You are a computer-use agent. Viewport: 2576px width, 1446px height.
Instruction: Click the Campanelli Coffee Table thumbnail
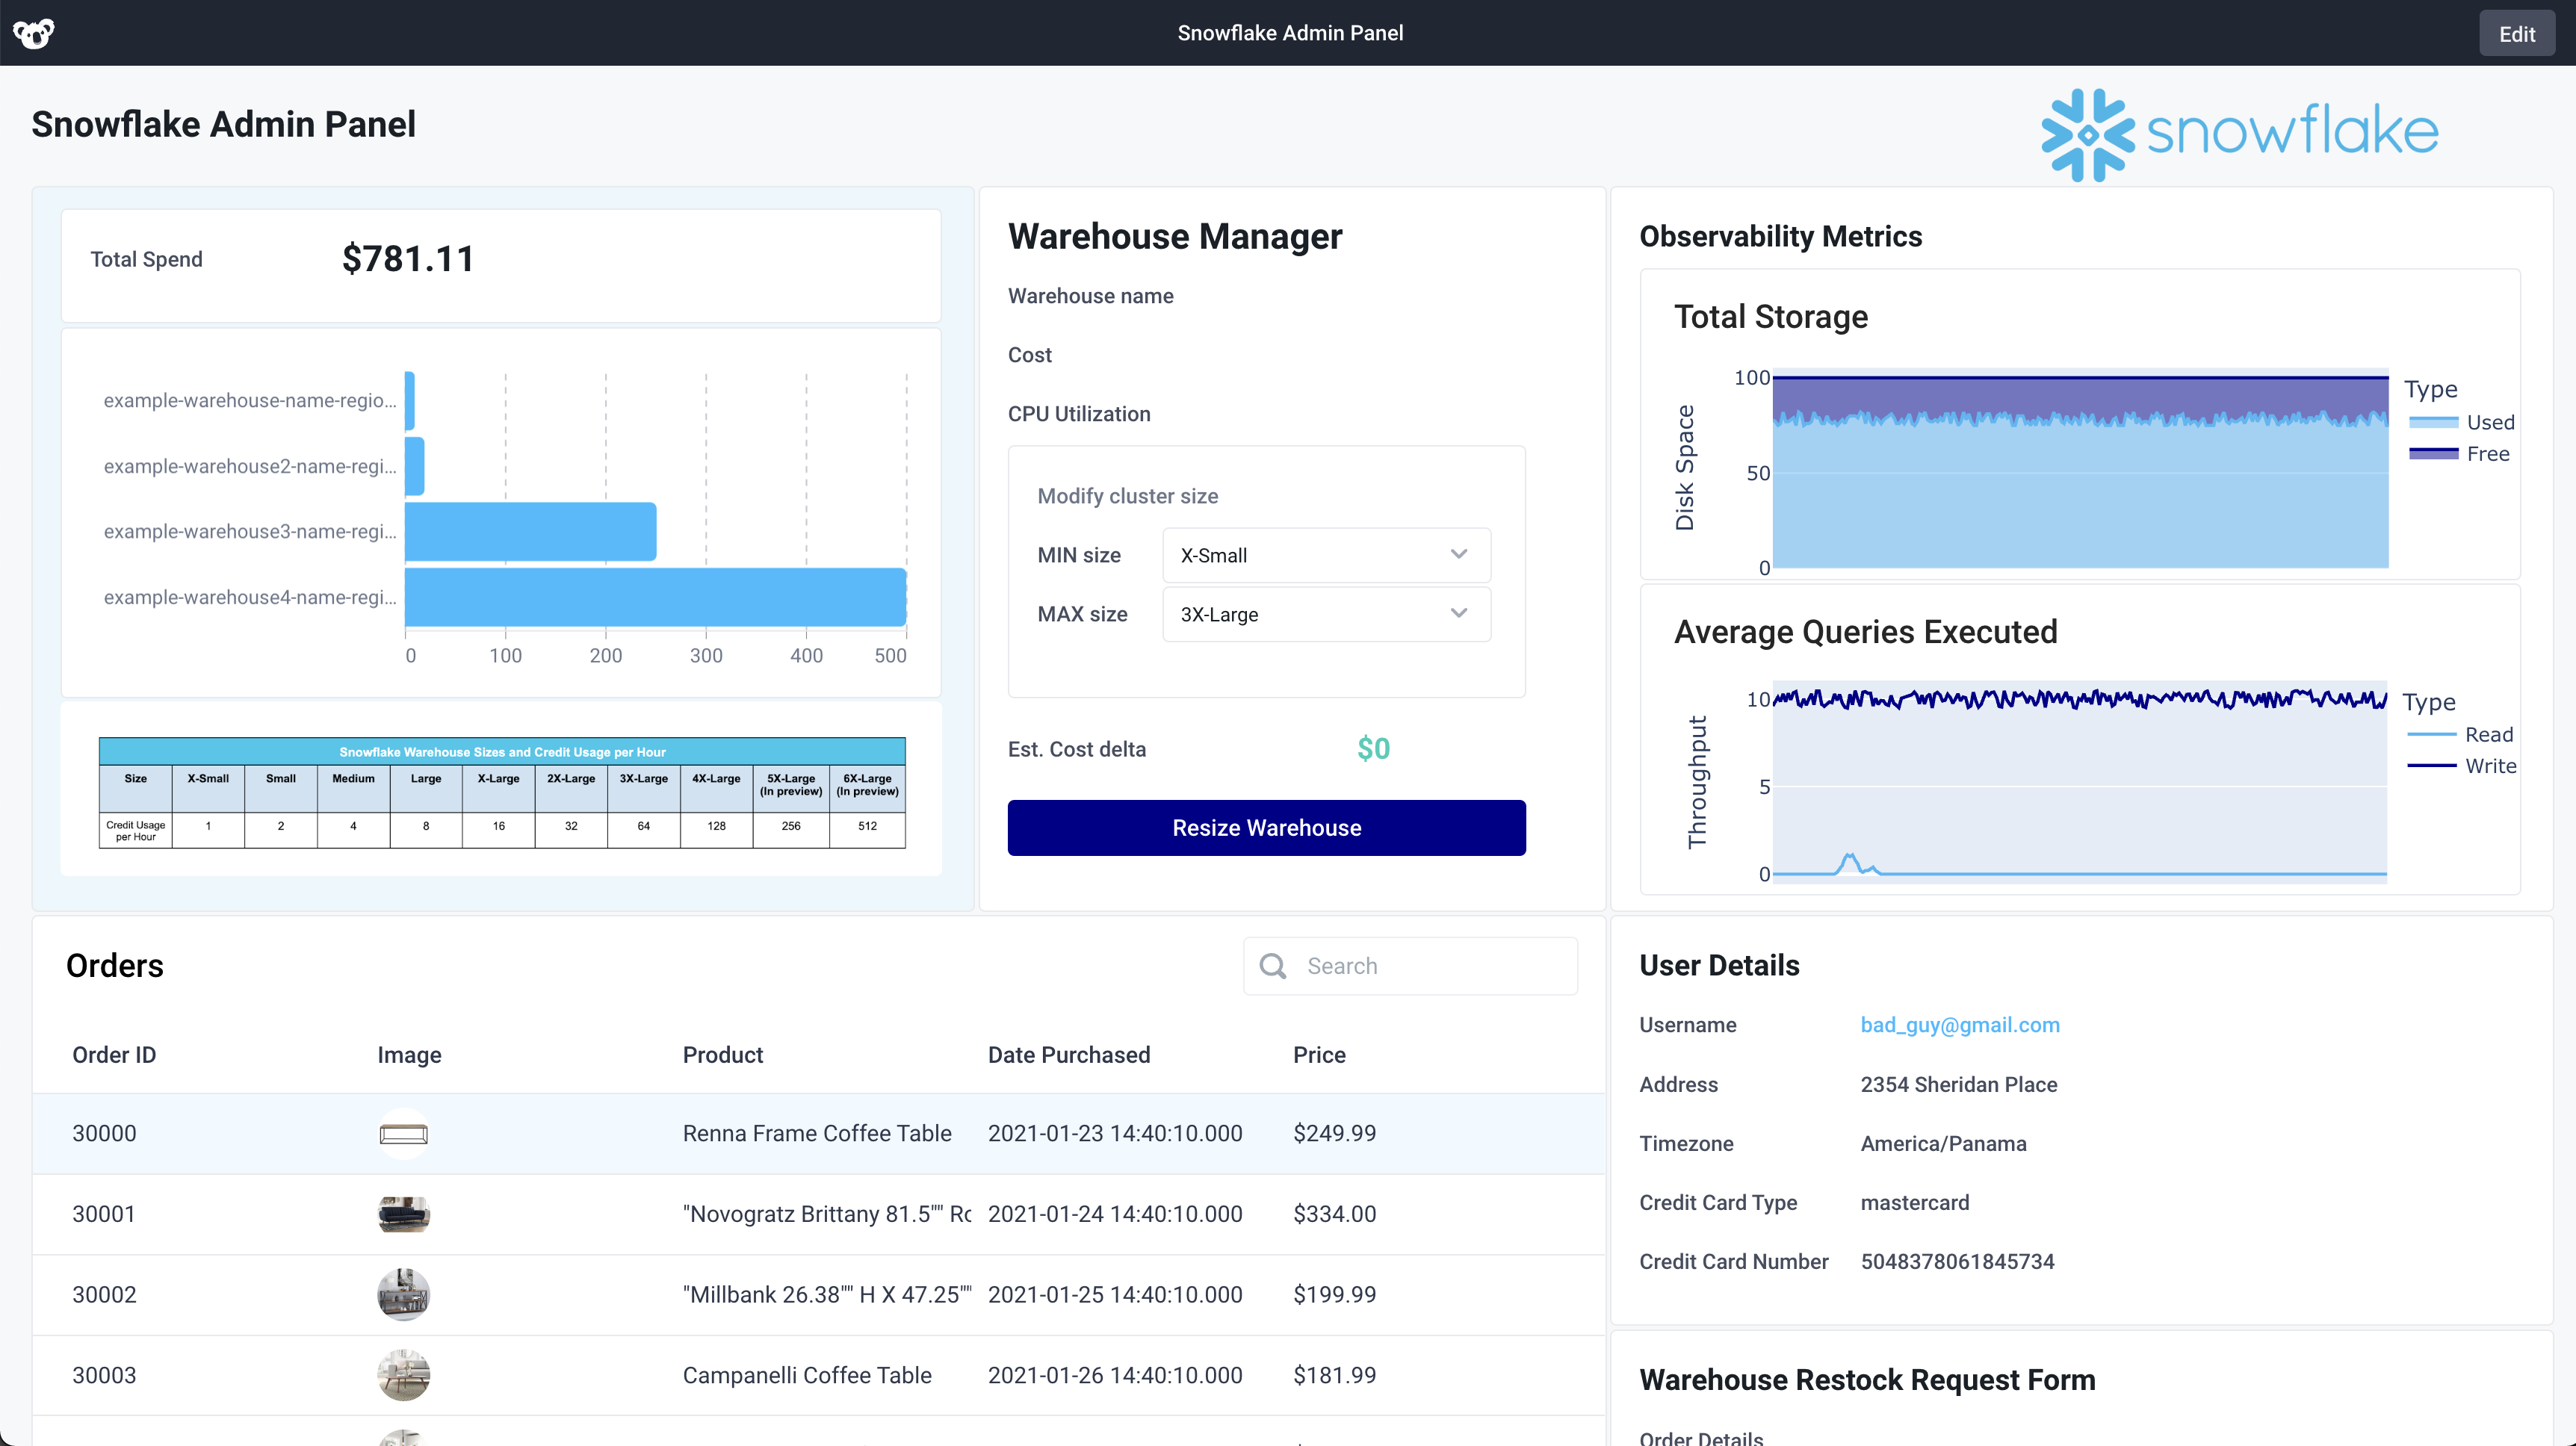pyautogui.click(x=403, y=1375)
